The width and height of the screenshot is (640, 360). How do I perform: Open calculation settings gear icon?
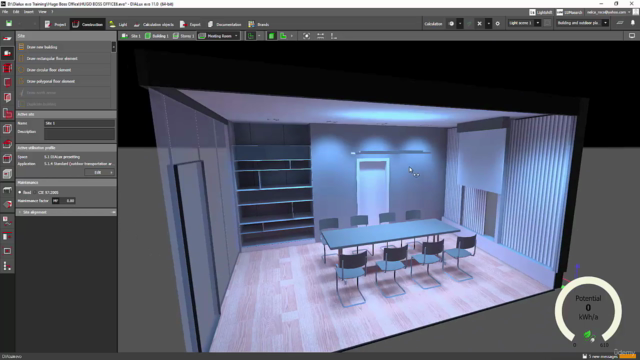(x=498, y=24)
